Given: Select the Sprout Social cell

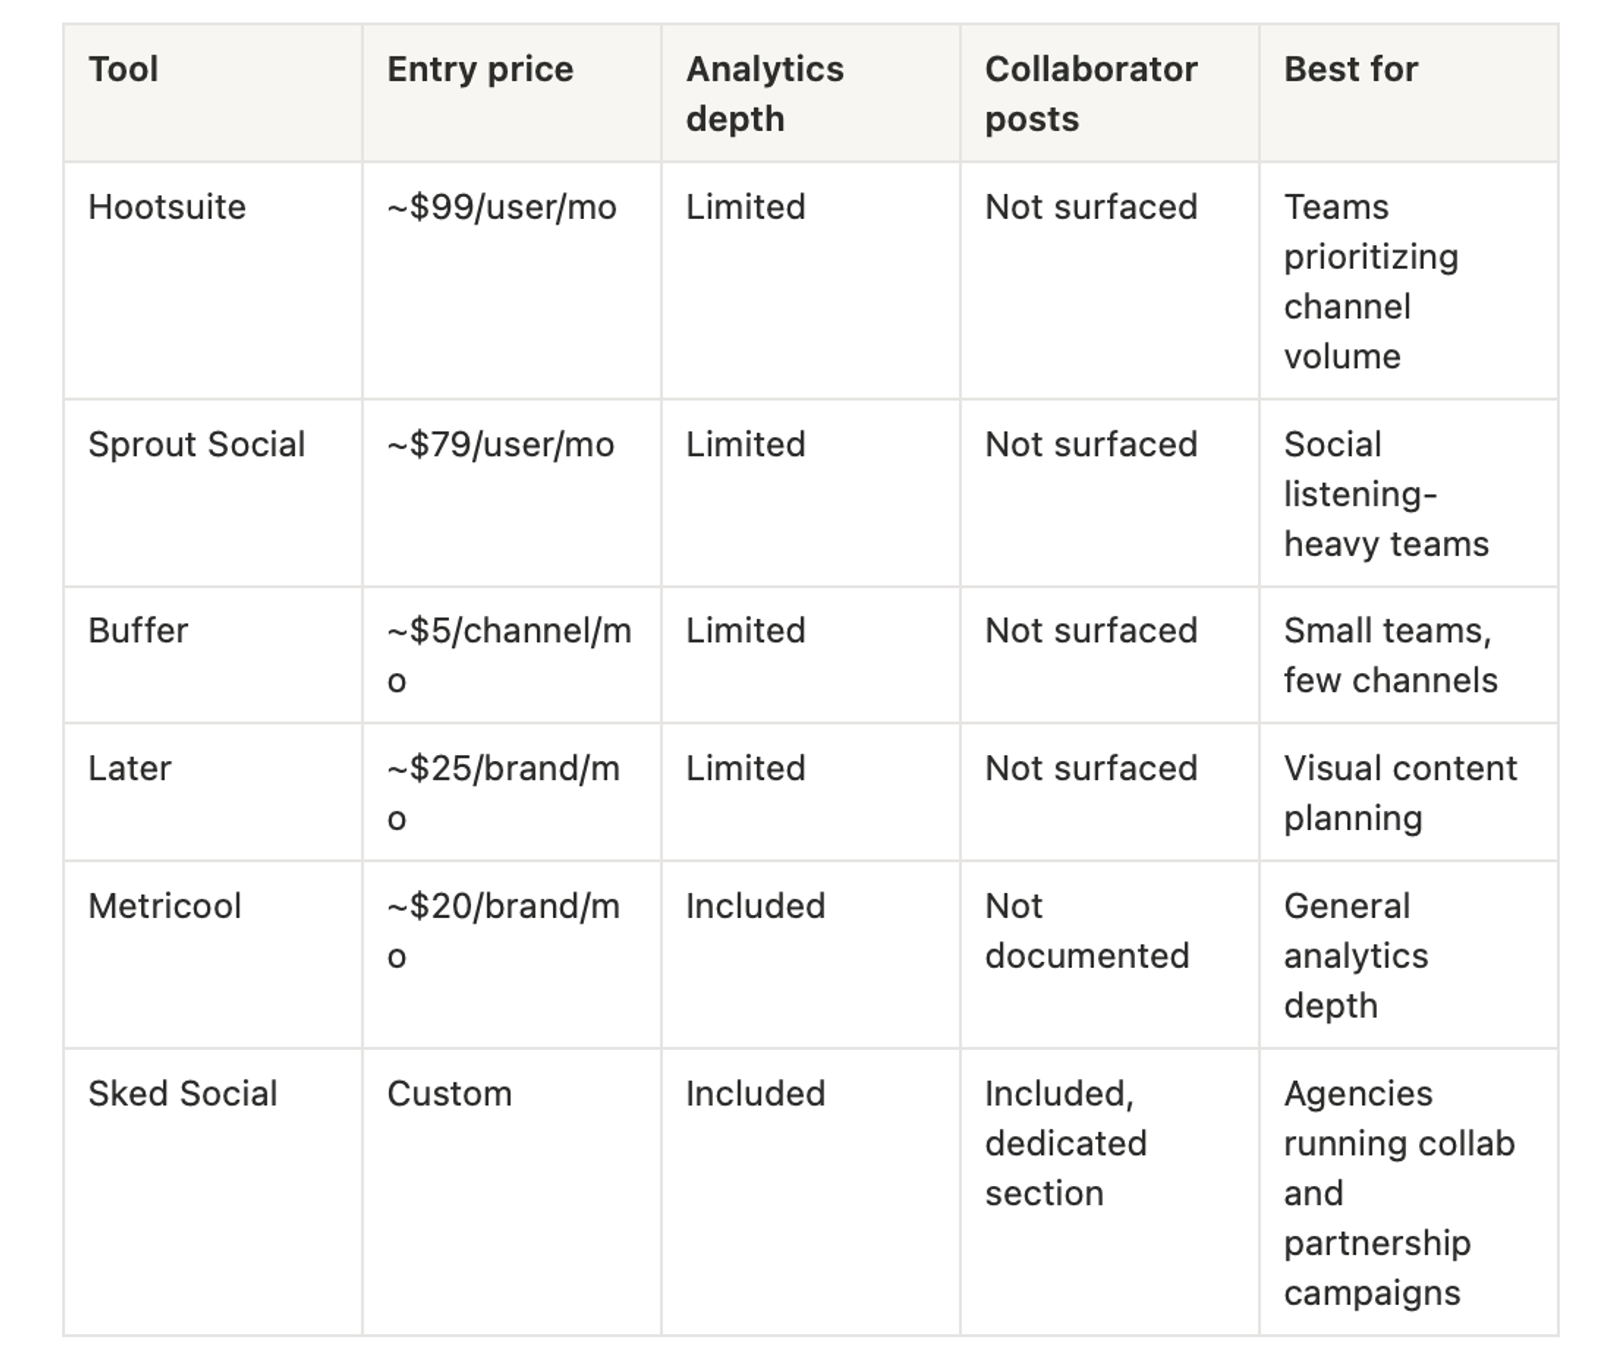Looking at the screenshot, I should [212, 493].
